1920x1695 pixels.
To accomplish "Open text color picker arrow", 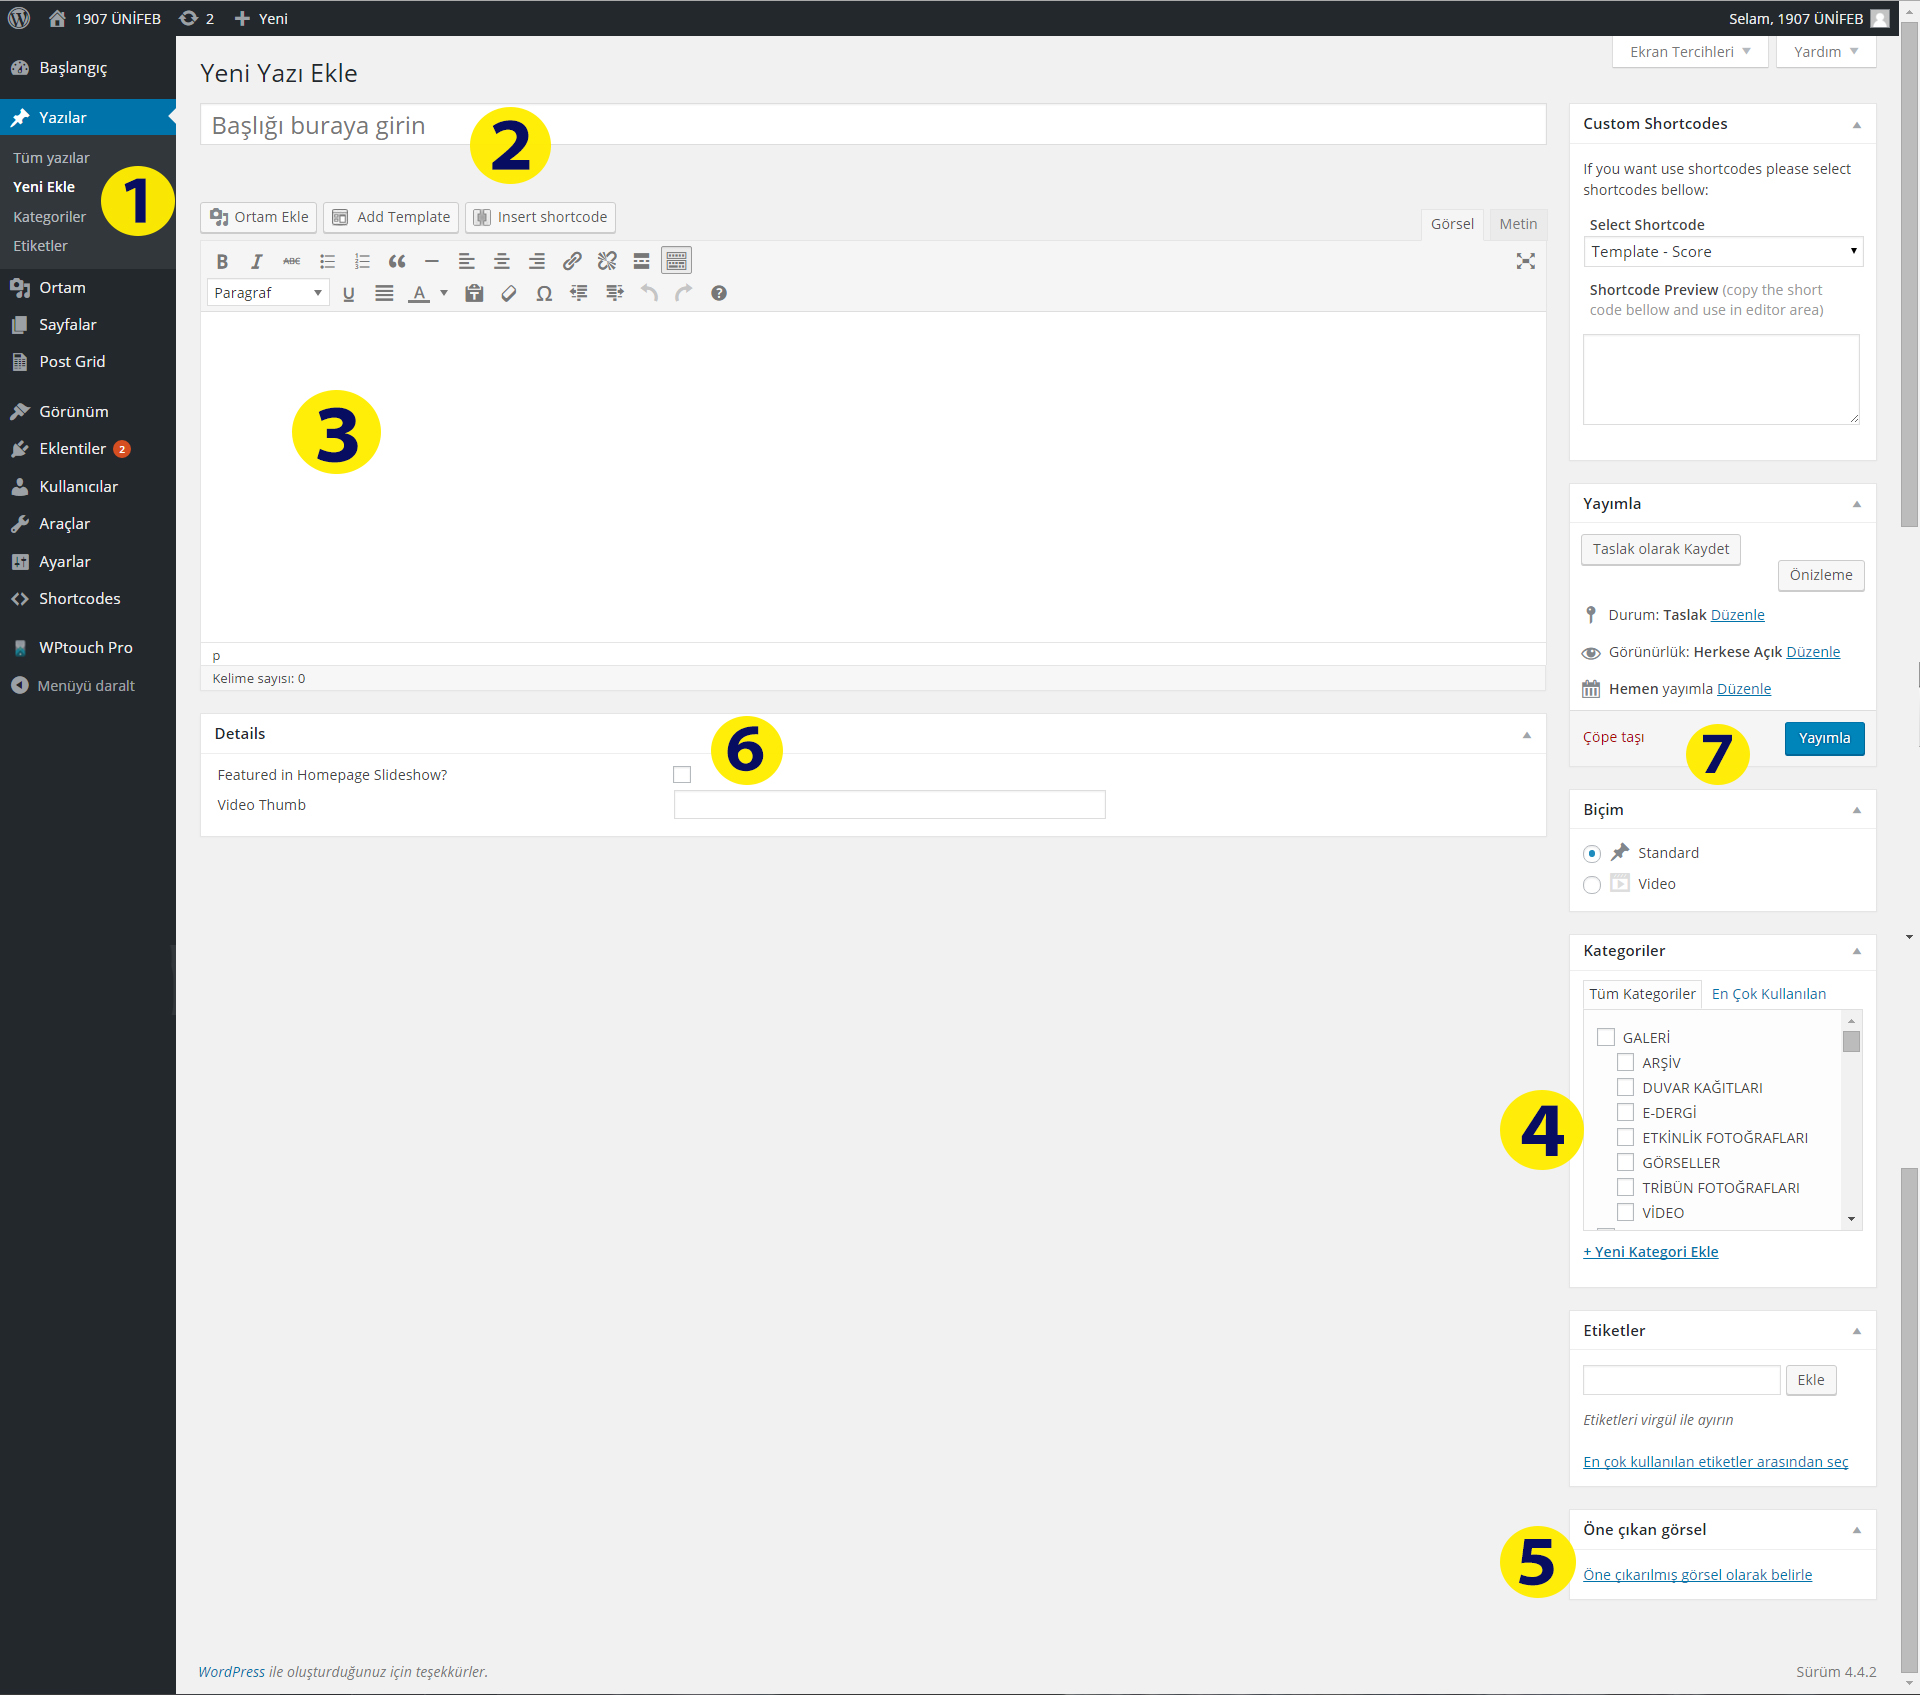I will [444, 293].
